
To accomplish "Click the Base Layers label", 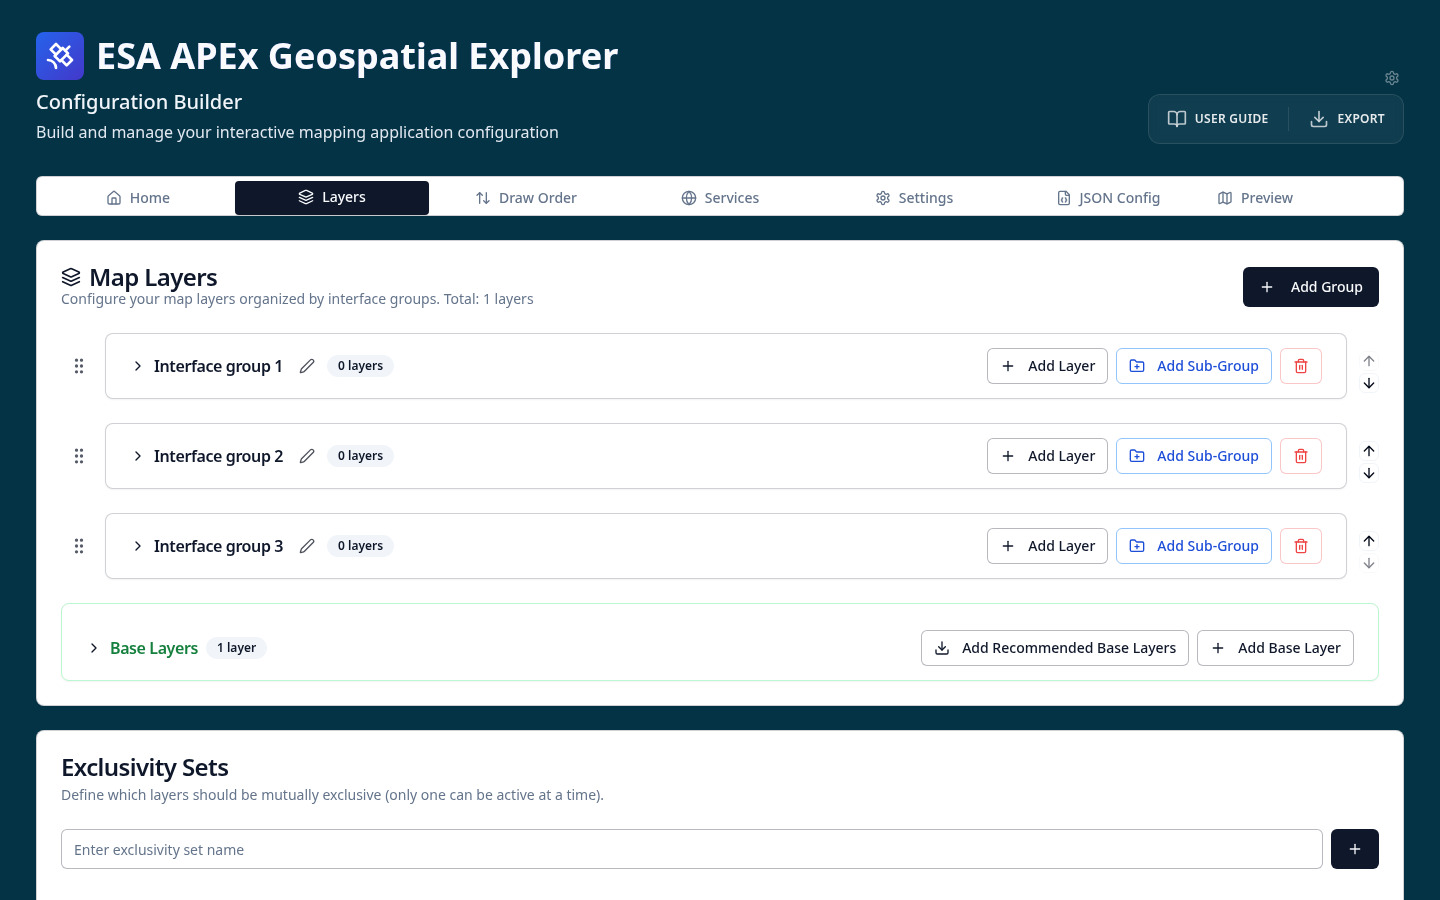I will [x=154, y=648].
